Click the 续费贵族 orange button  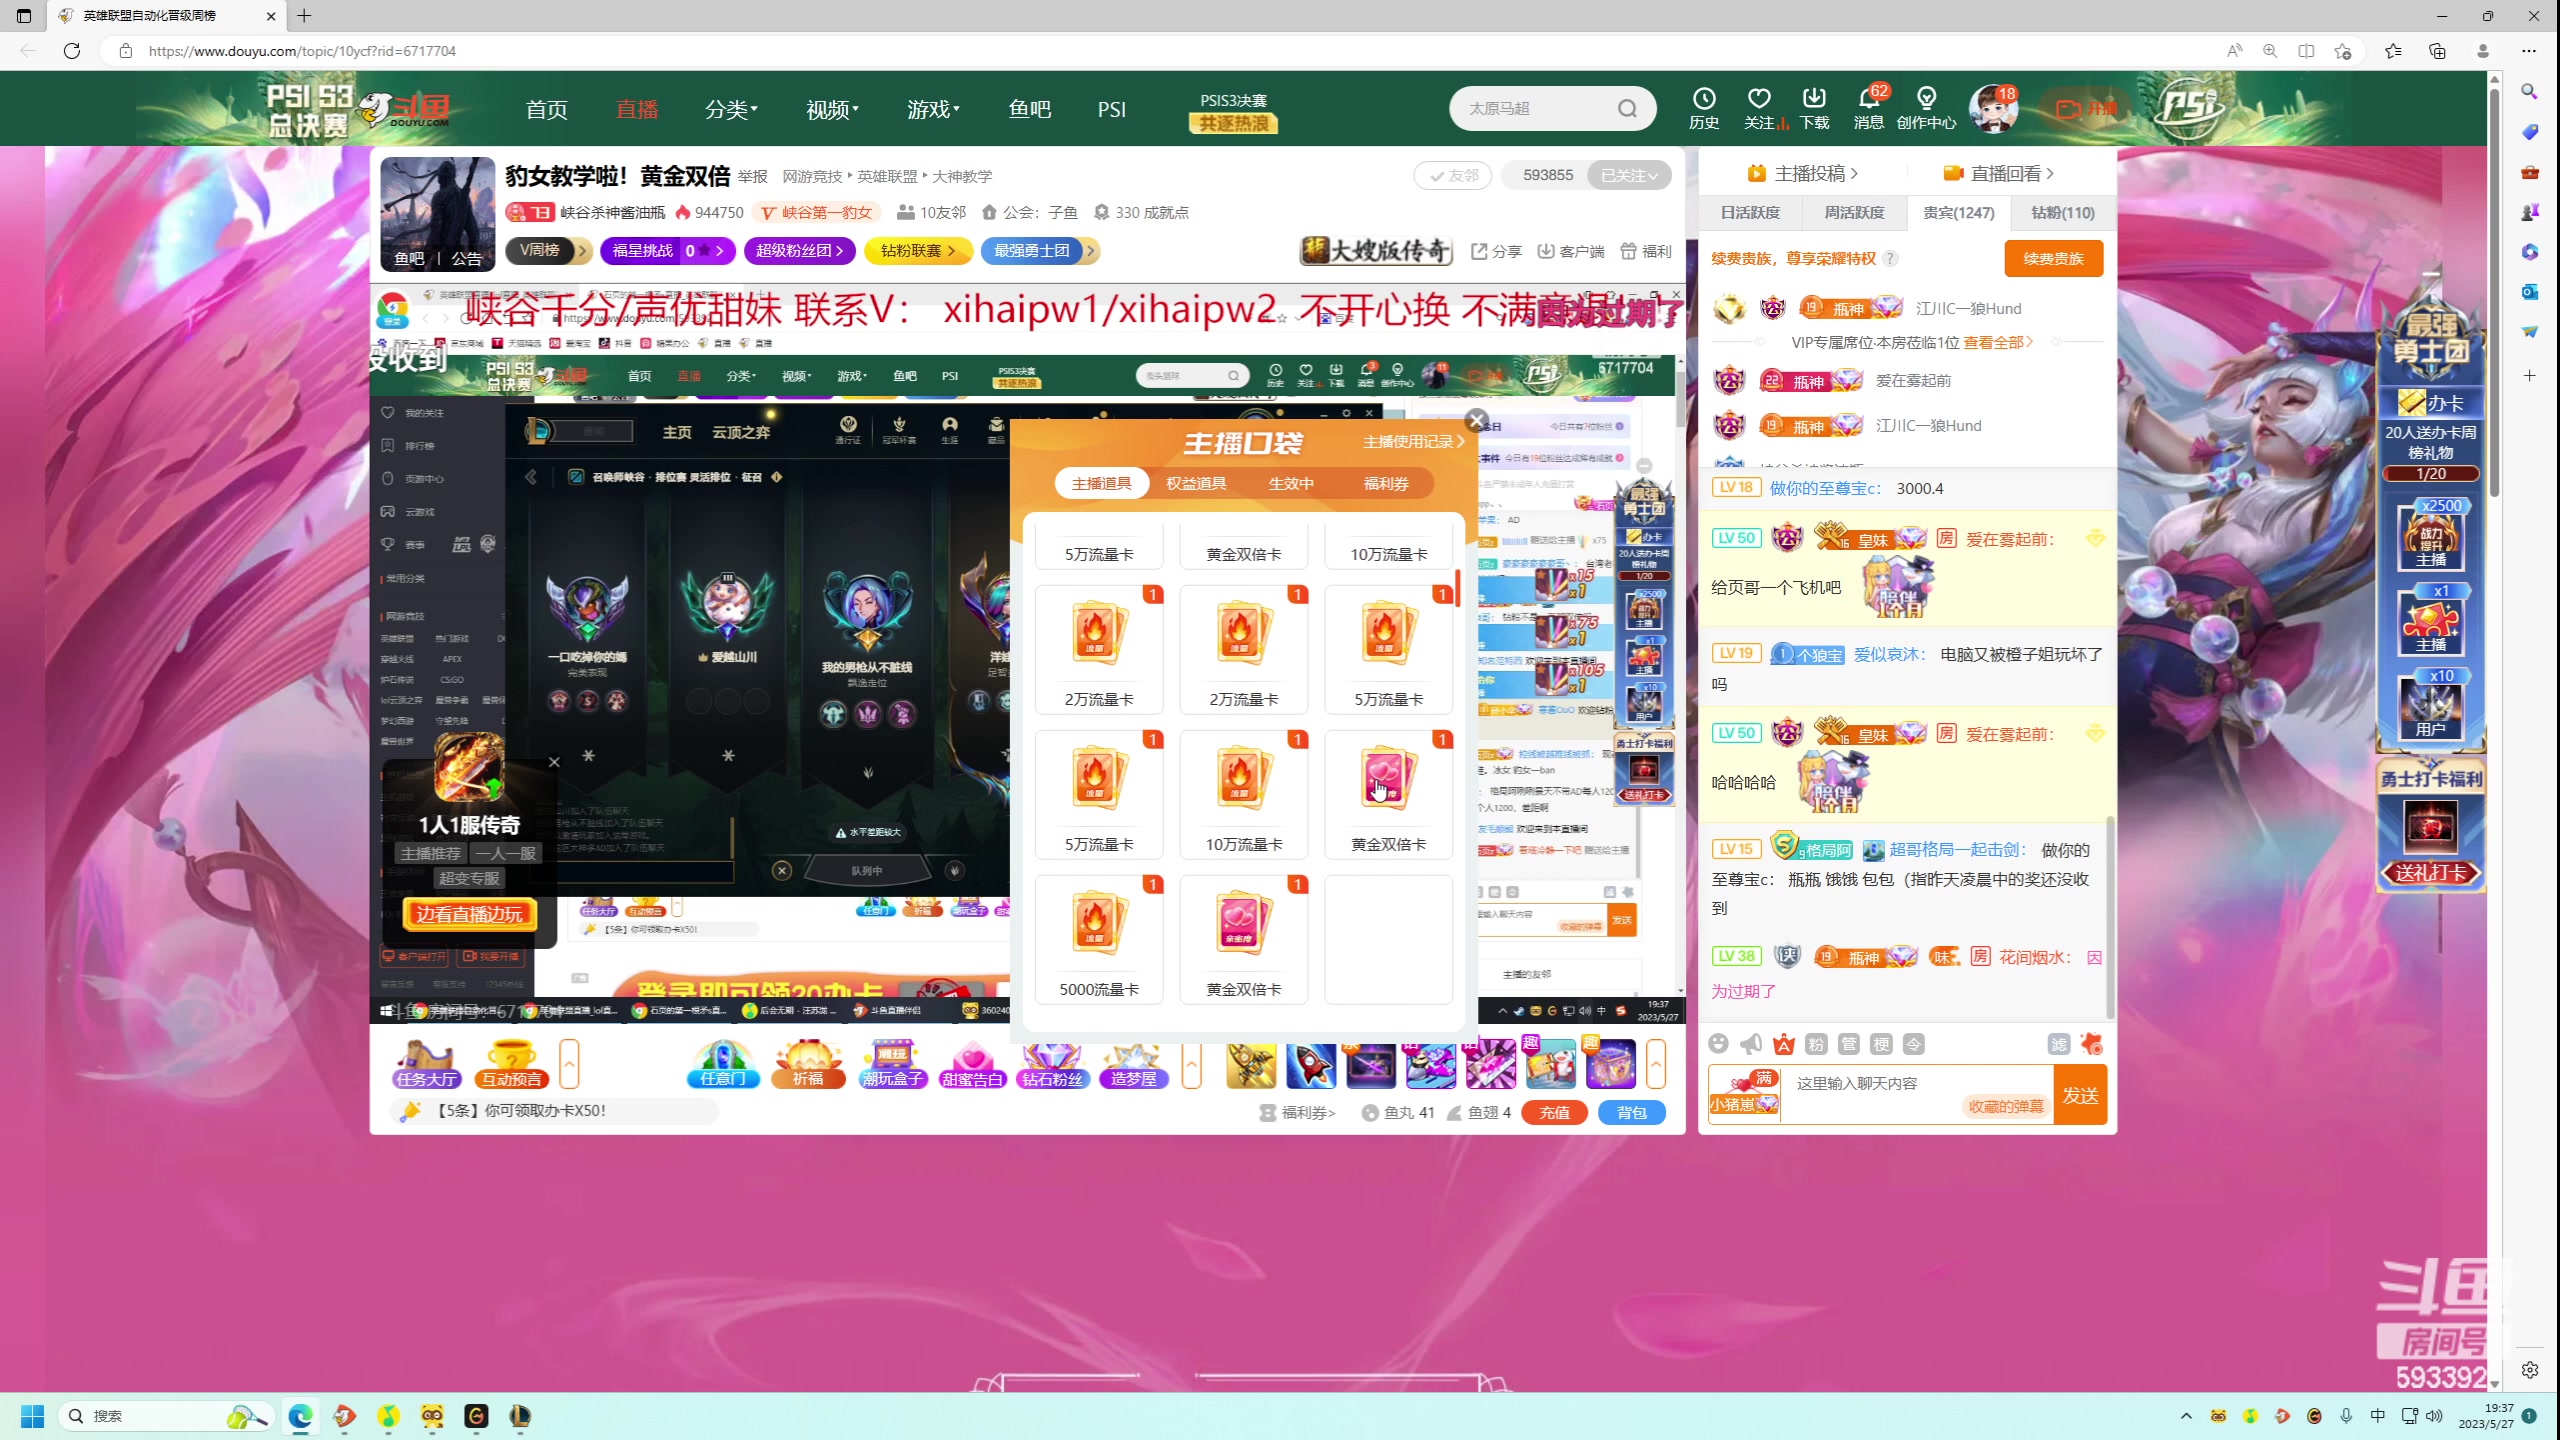[x=2053, y=258]
